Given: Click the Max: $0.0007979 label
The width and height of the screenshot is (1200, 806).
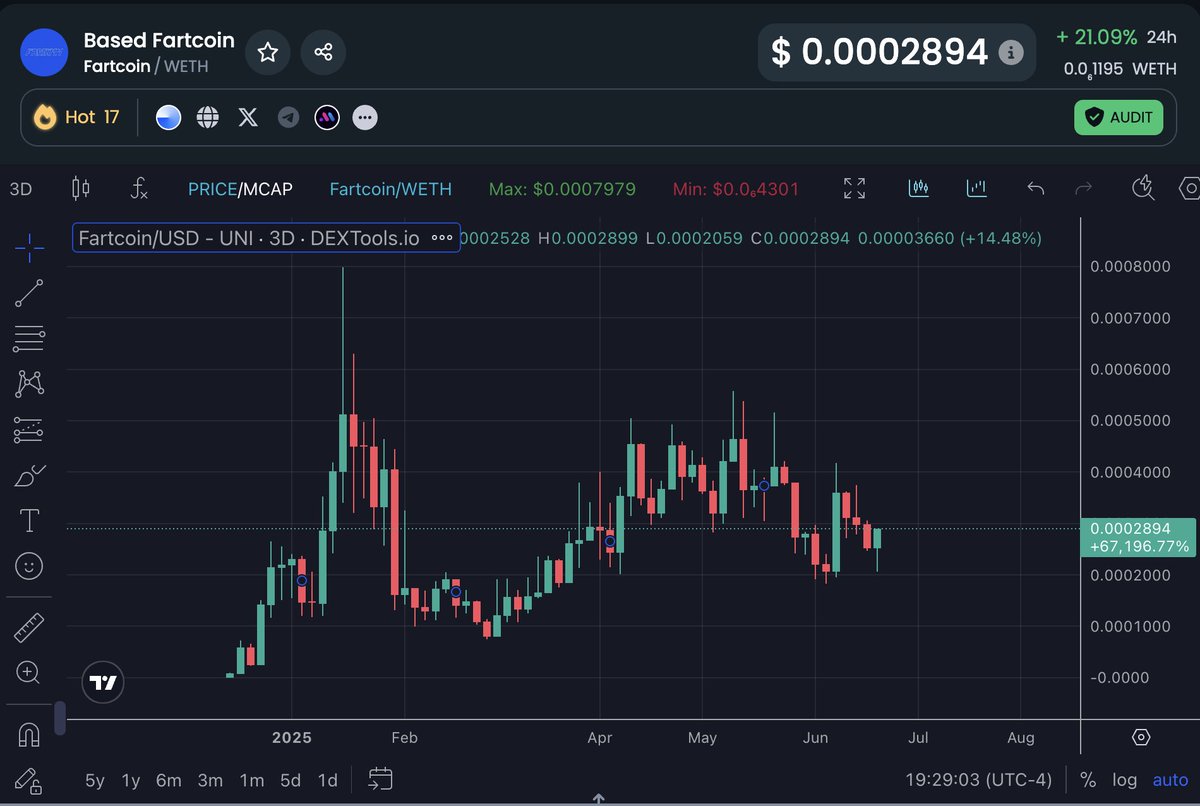Looking at the screenshot, I should click(x=562, y=188).
